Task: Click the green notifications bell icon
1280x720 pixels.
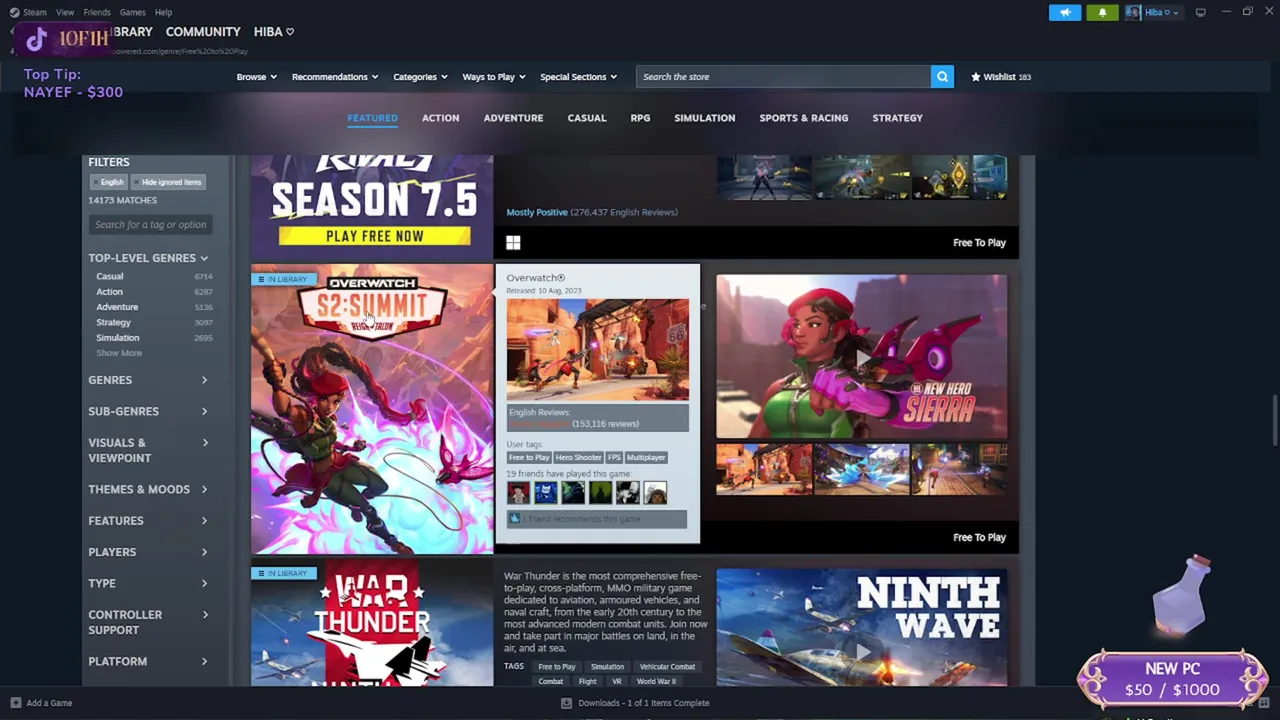Action: coord(1102,12)
